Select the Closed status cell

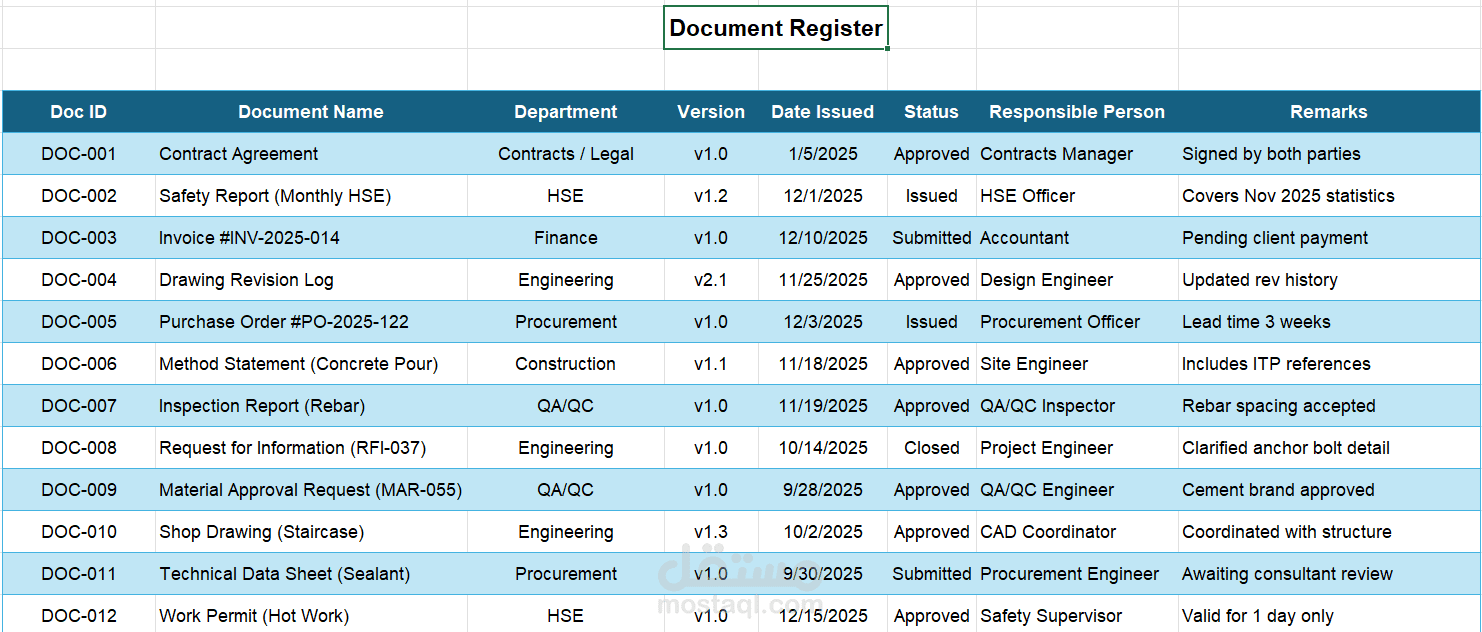point(932,448)
